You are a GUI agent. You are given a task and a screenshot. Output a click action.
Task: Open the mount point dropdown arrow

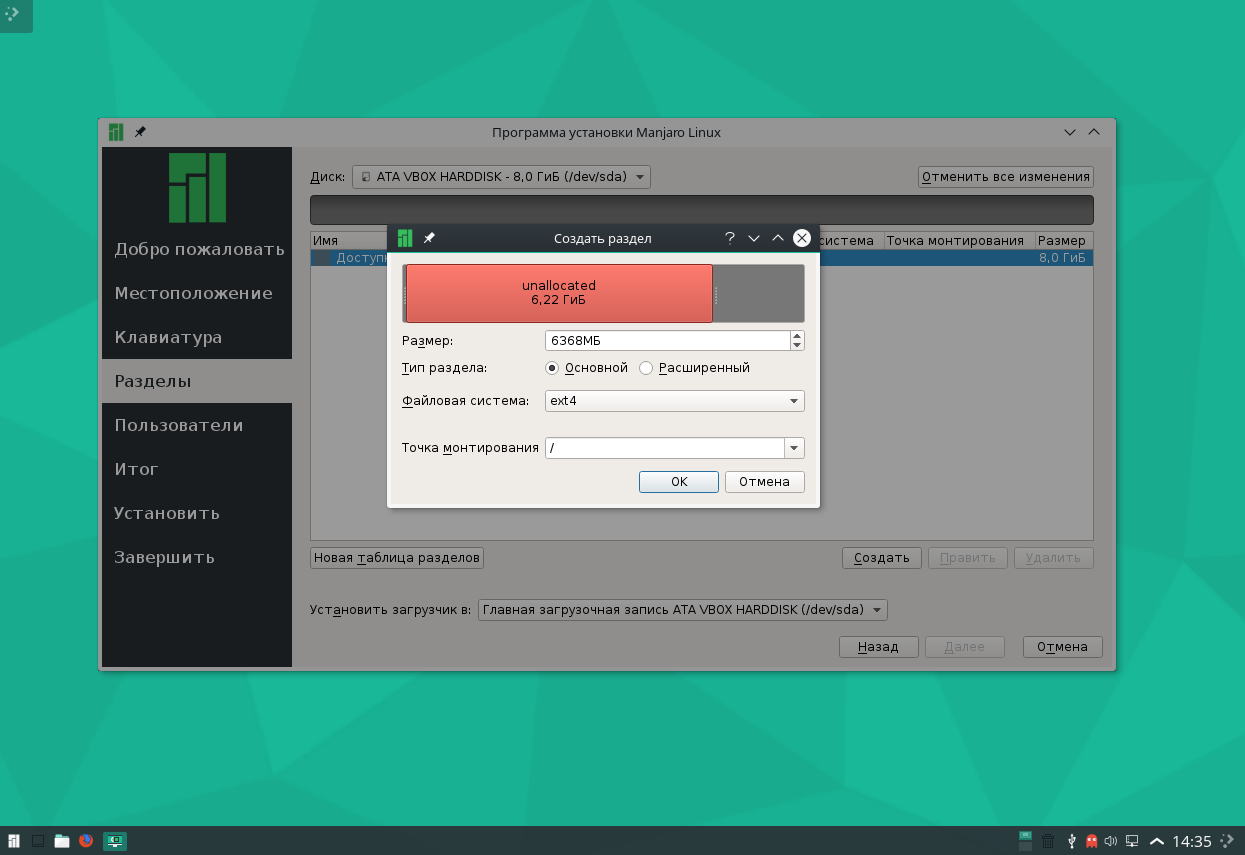coord(794,448)
